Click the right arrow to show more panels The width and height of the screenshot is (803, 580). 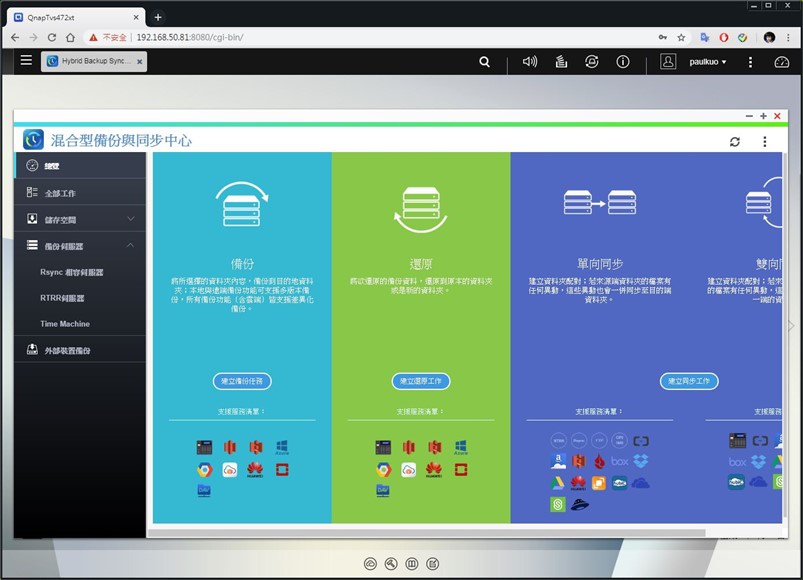tap(791, 326)
